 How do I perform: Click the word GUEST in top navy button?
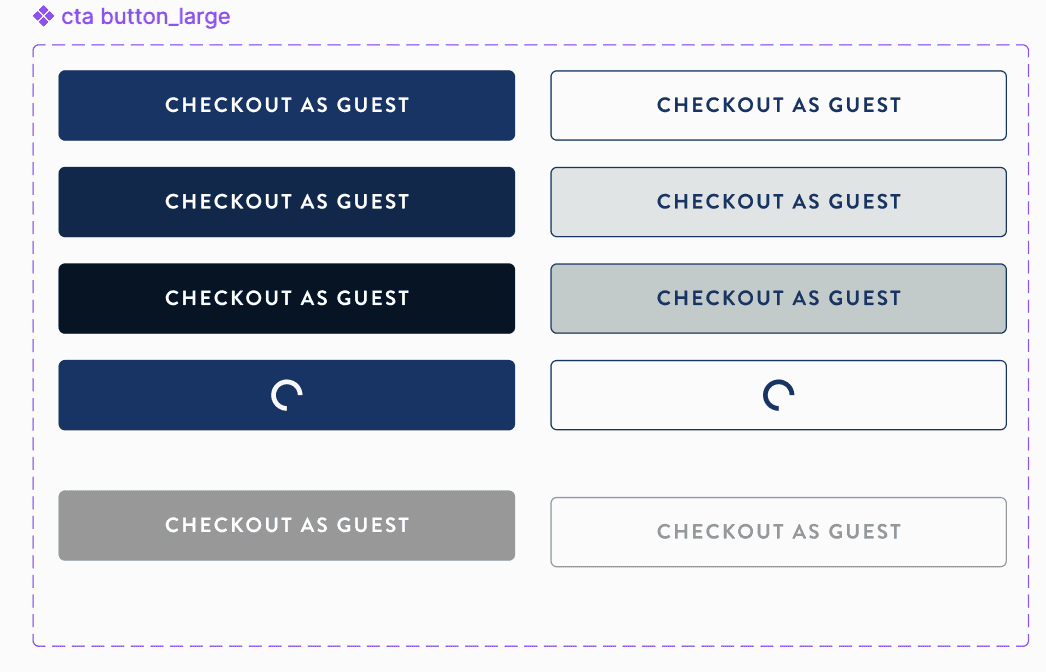pos(373,105)
